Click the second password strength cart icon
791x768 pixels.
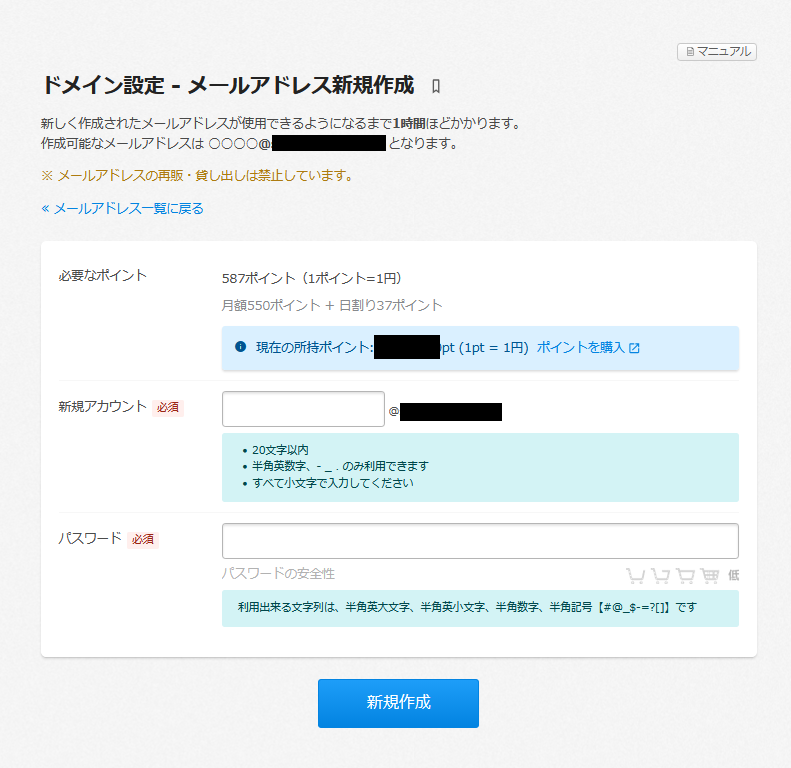[x=660, y=575]
